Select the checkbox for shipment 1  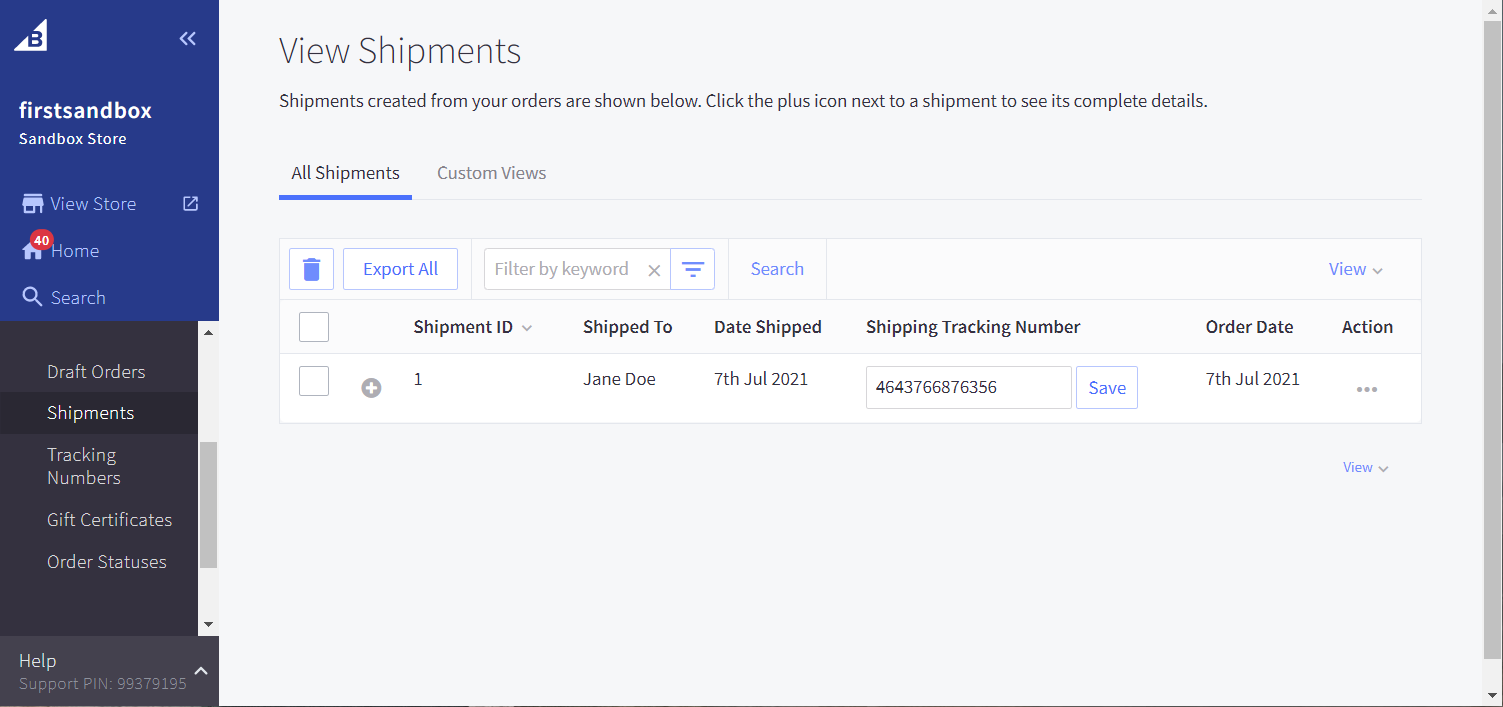pyautogui.click(x=314, y=381)
